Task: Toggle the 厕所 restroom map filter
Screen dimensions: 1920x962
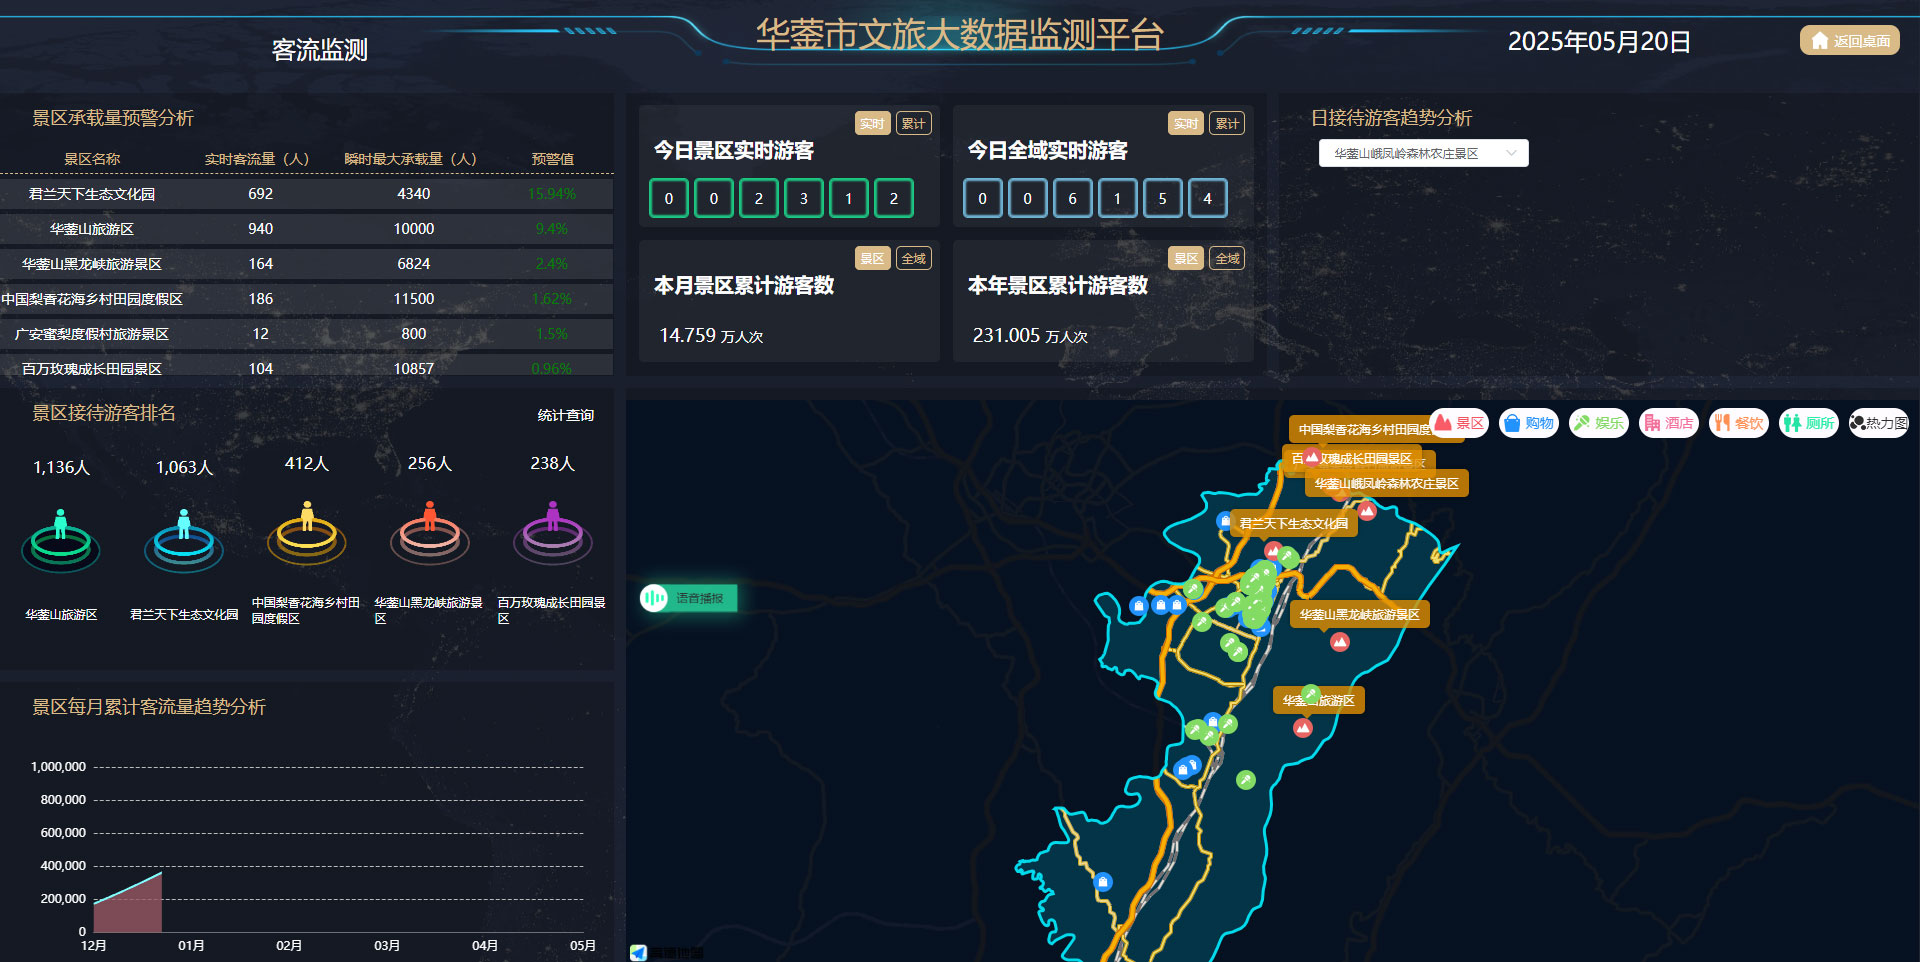Action: tap(1809, 423)
